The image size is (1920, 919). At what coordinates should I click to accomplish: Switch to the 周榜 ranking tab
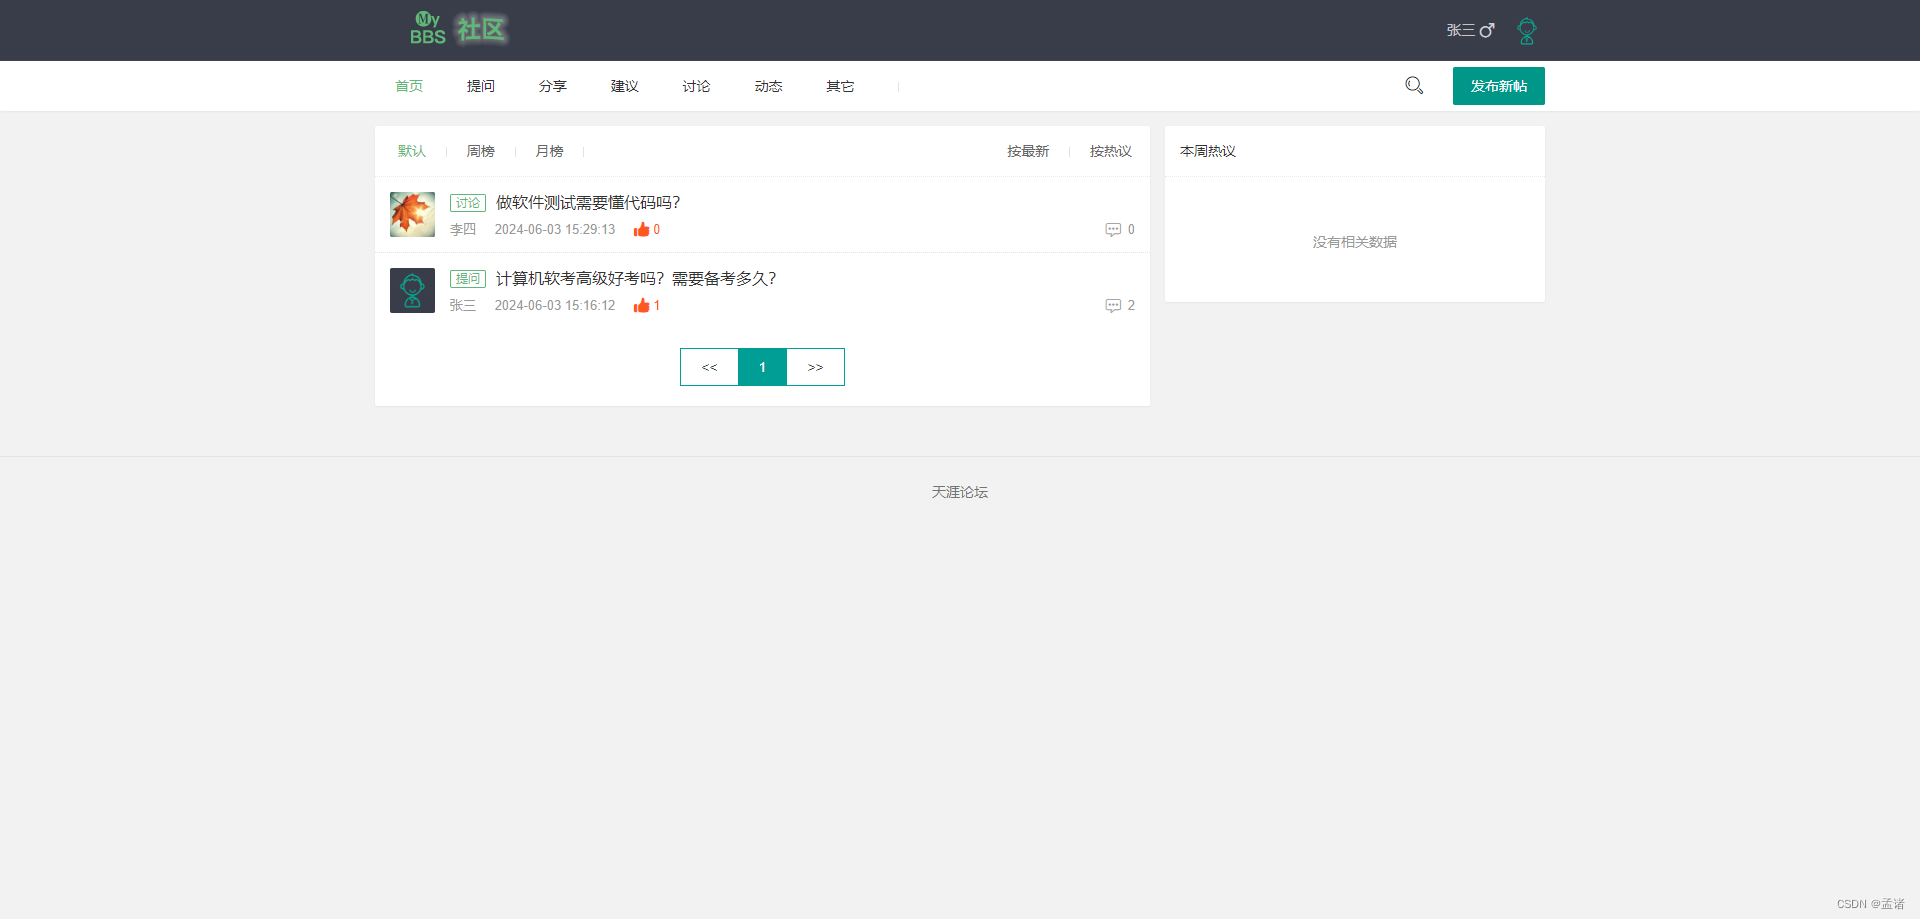pyautogui.click(x=479, y=151)
